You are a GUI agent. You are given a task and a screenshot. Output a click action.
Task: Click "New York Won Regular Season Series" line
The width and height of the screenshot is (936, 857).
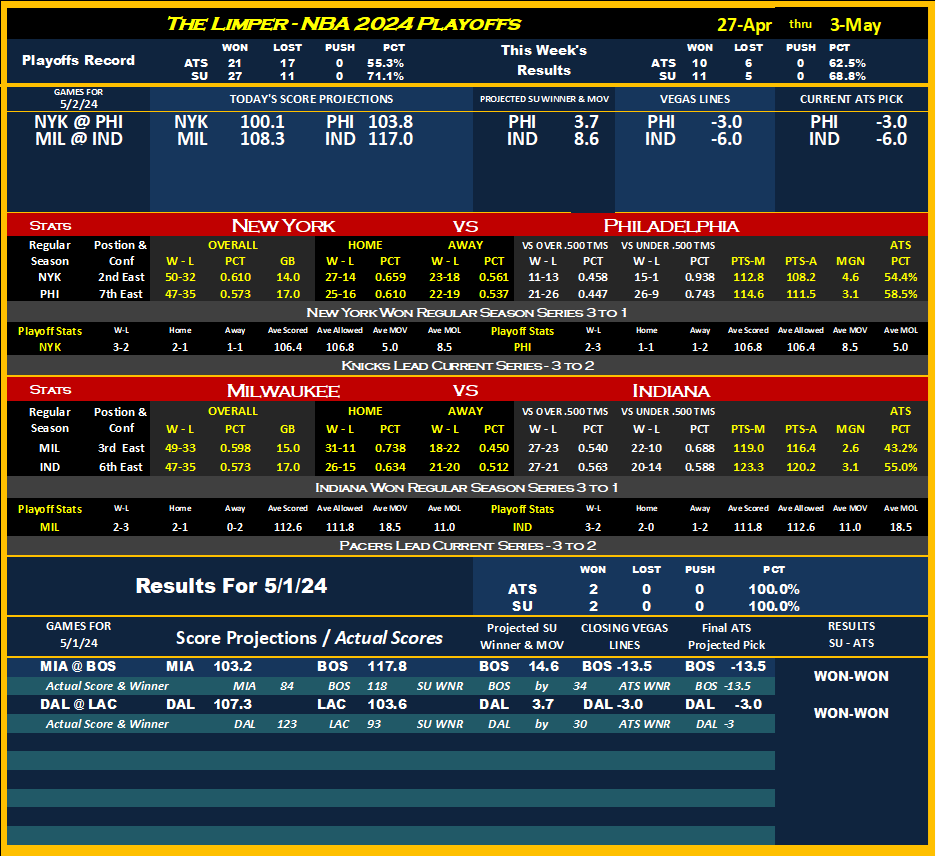click(467, 313)
